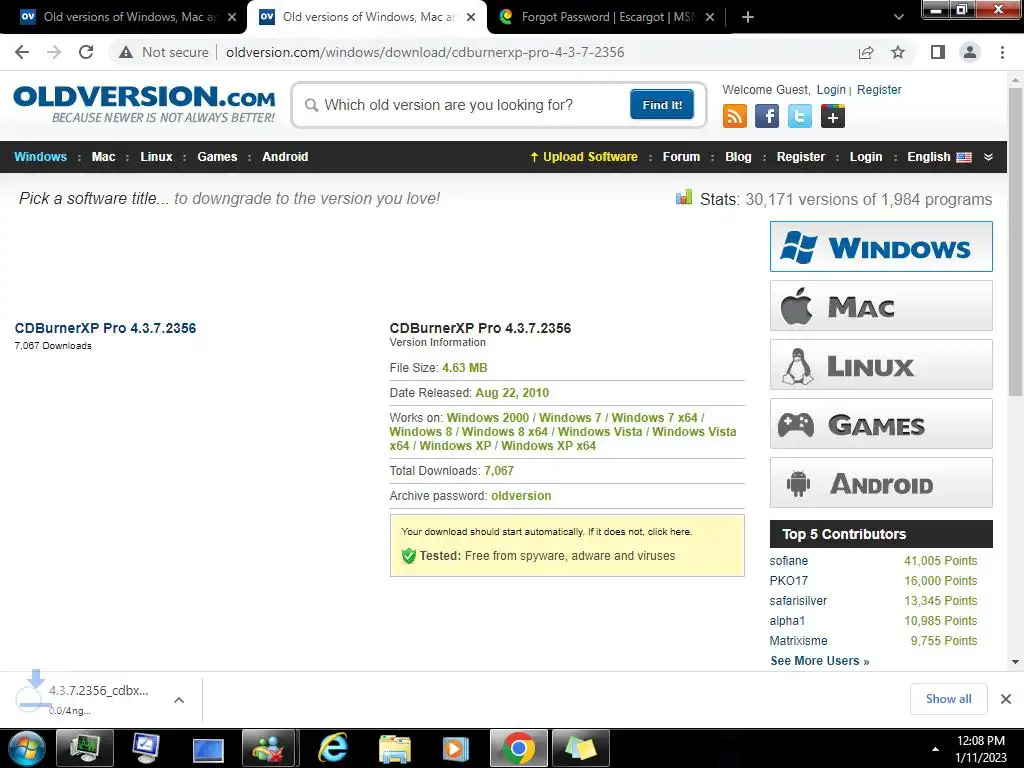This screenshot has width=1024, height=768.
Task: Open Windows Start orb
Action: click(x=25, y=748)
